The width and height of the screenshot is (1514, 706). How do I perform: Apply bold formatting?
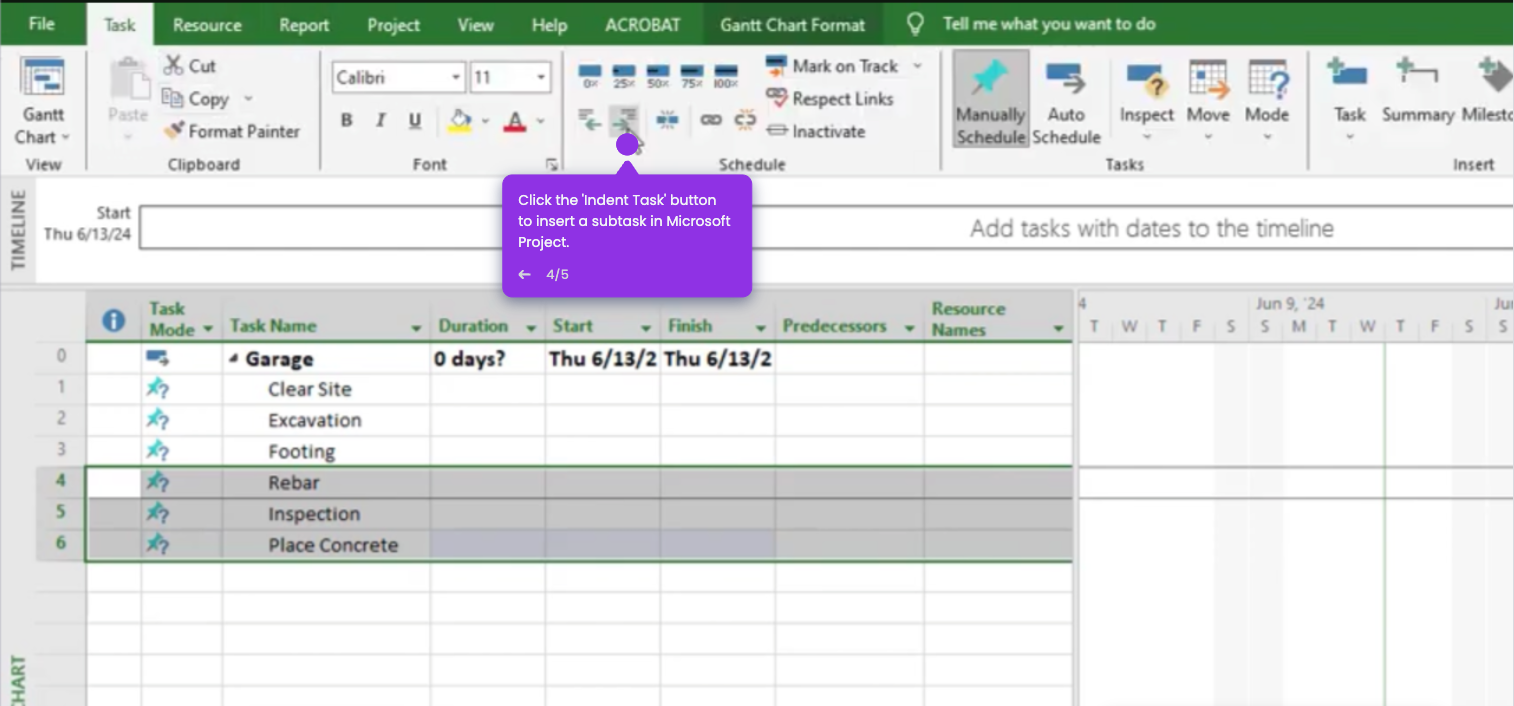tap(347, 121)
